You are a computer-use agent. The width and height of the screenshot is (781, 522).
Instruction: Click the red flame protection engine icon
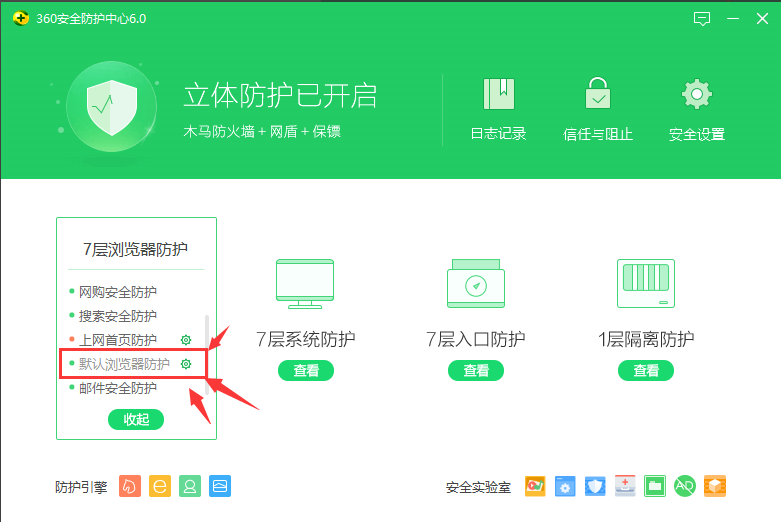click(x=129, y=486)
